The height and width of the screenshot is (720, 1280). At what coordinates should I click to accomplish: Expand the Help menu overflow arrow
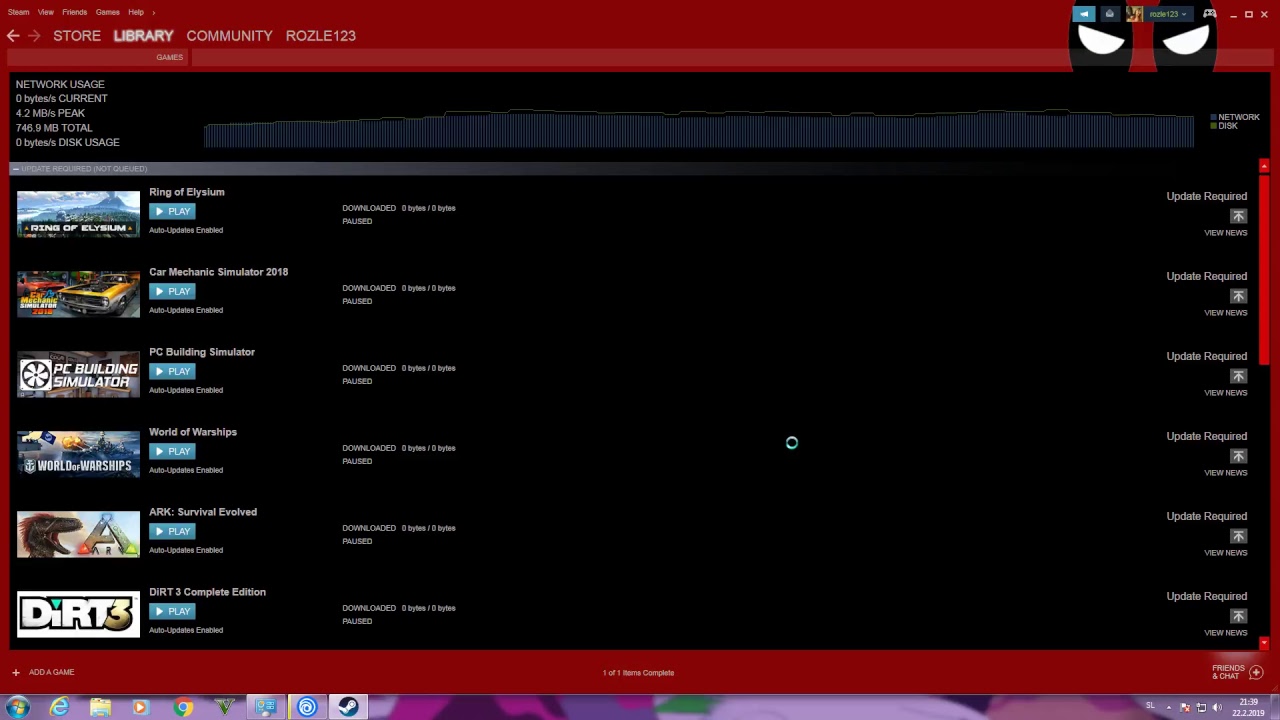pos(153,12)
